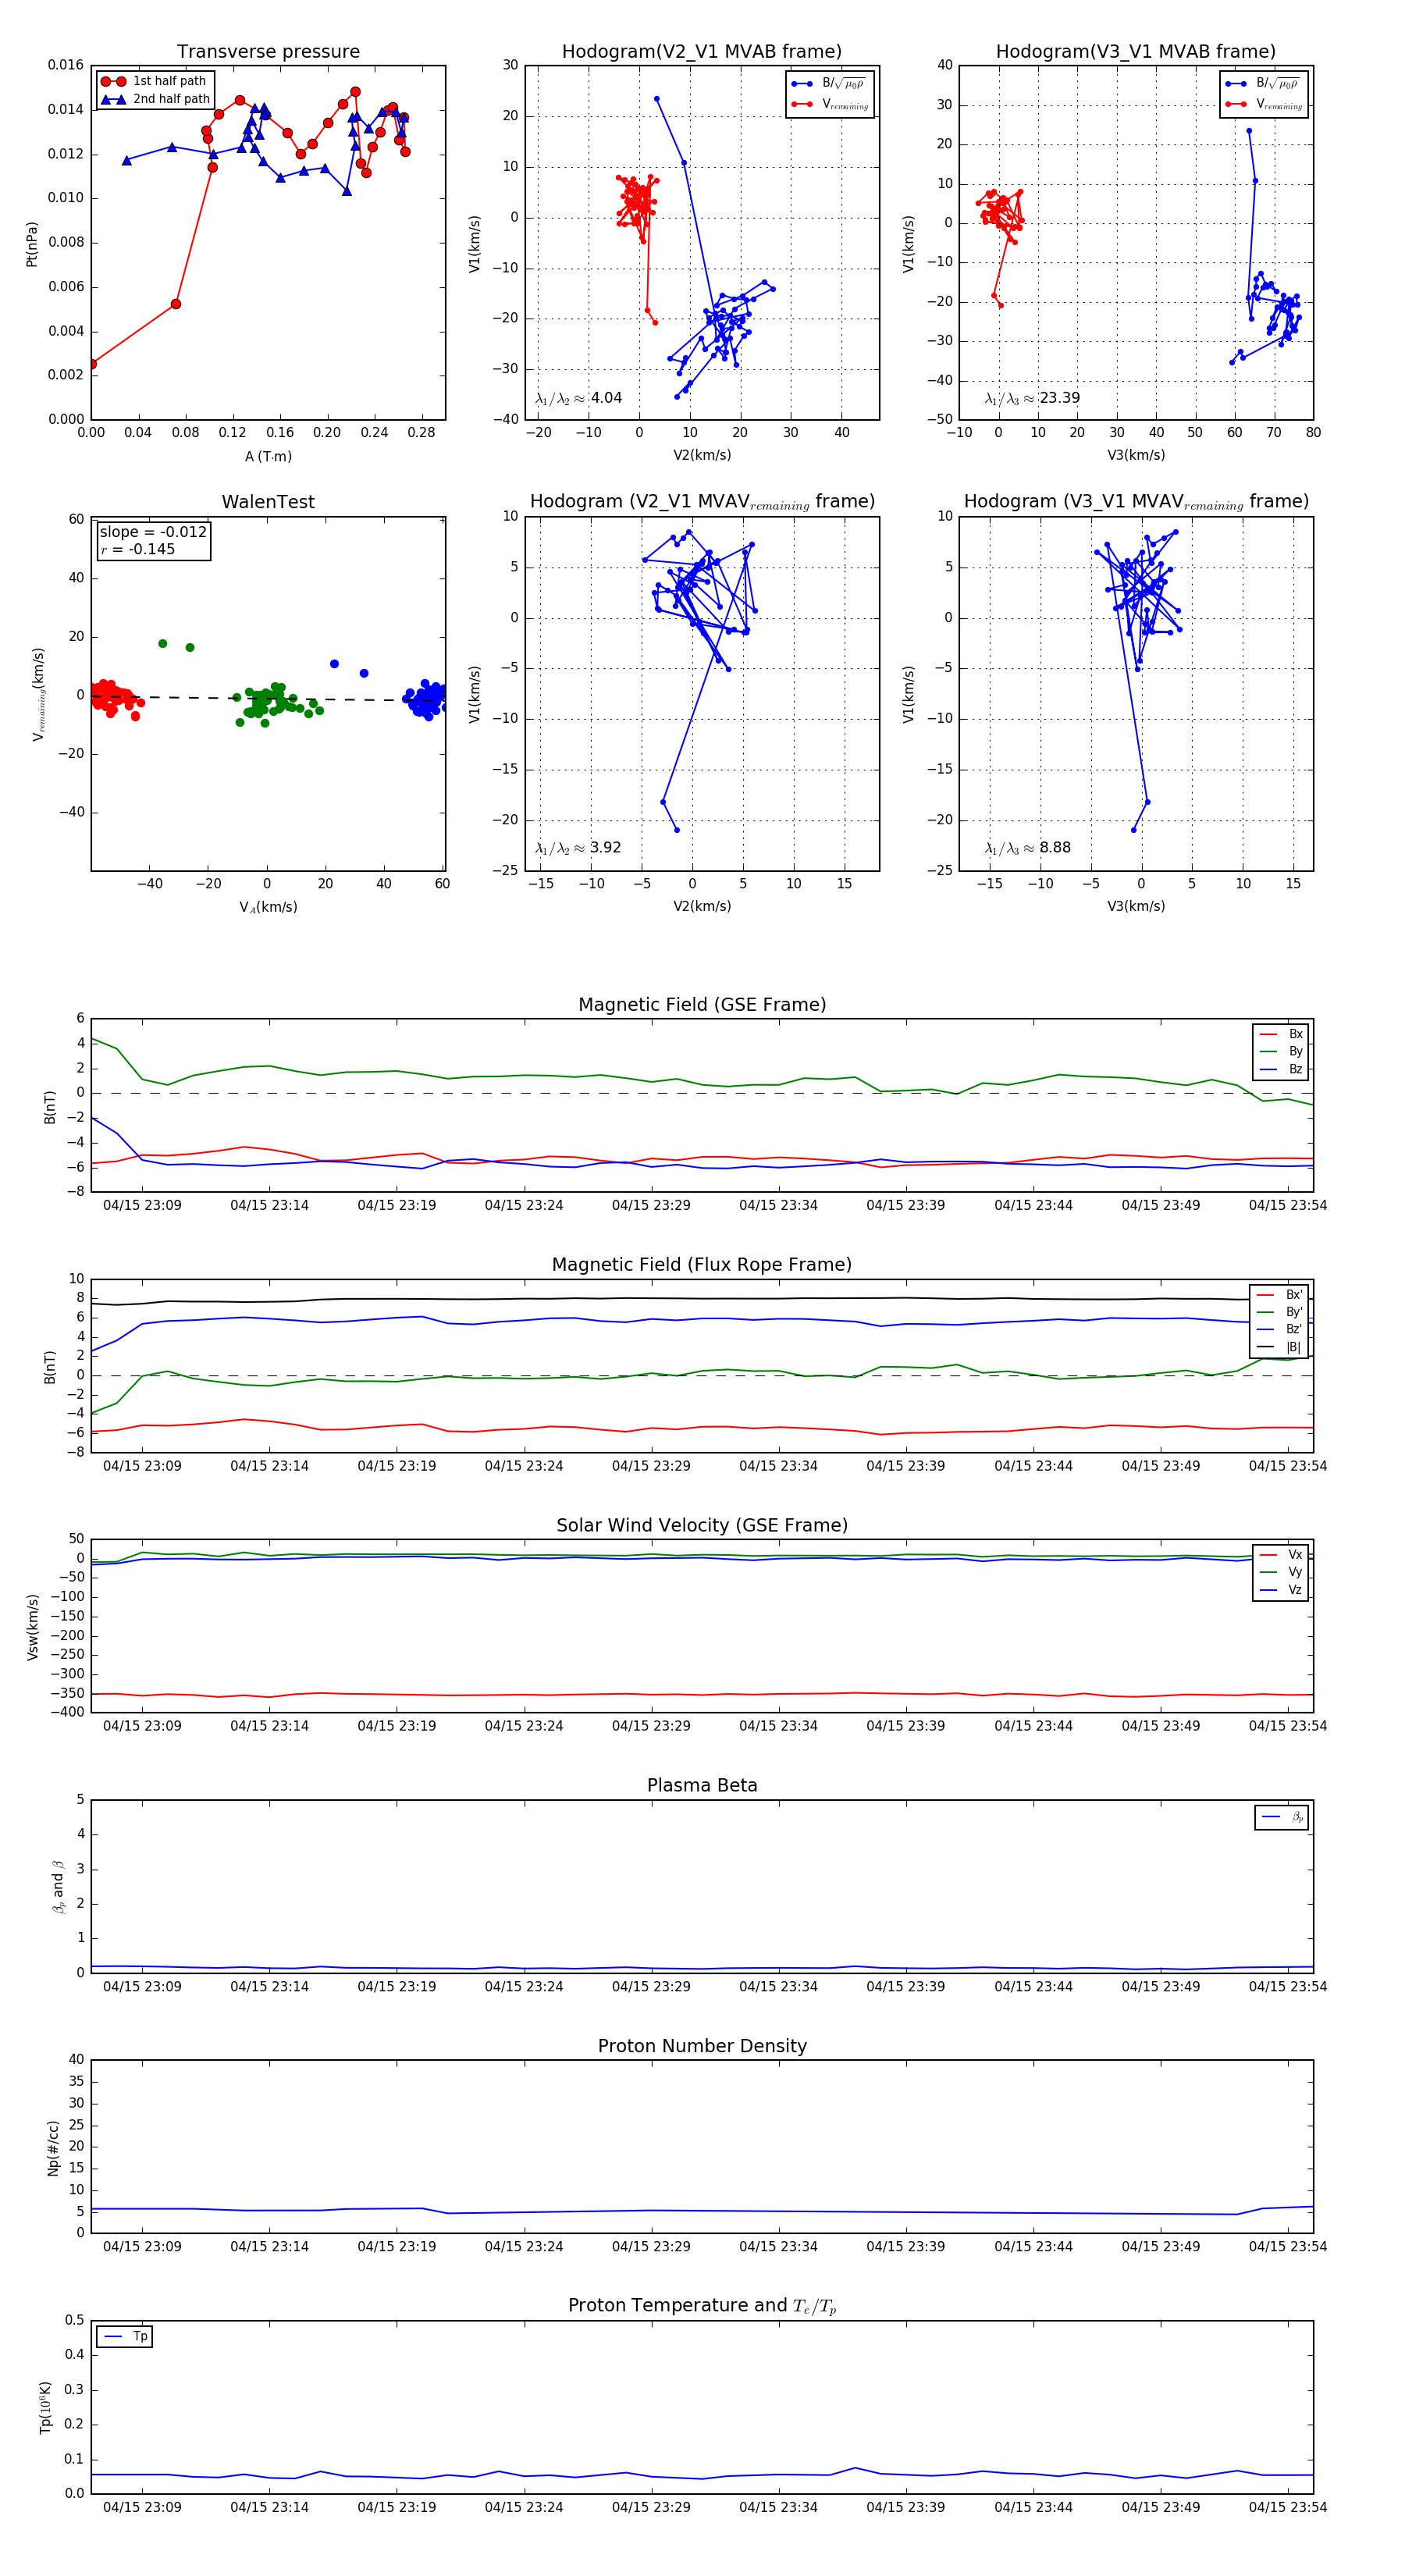1405x2576 pixels.
Task: Select the 'By' legend entry in GSE plot
Action: [x=1281, y=1051]
